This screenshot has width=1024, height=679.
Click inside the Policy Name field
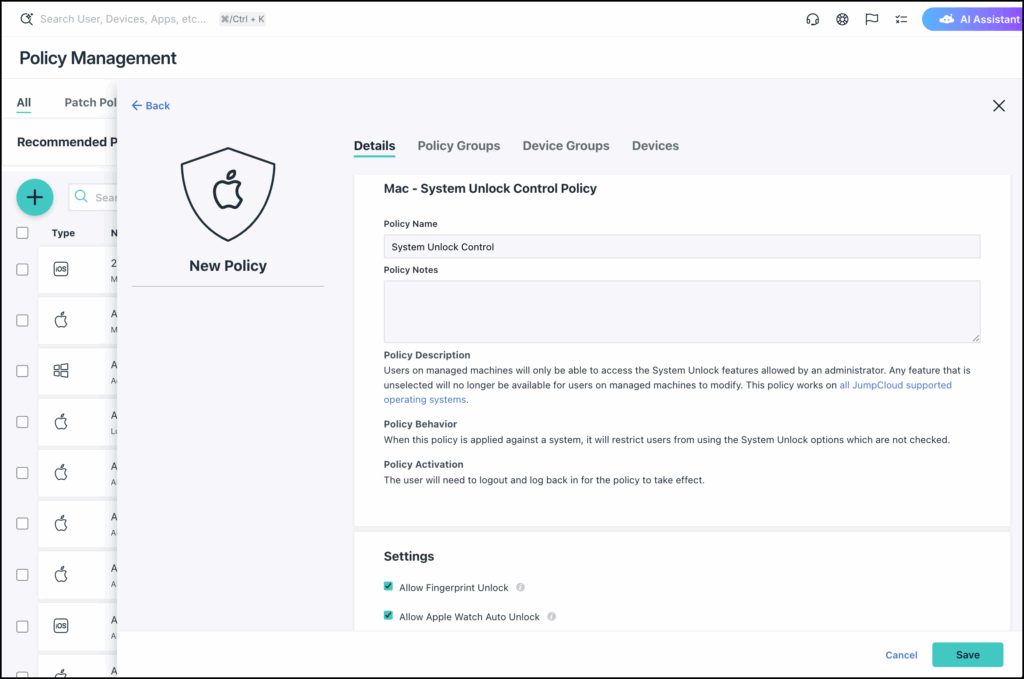tap(681, 246)
